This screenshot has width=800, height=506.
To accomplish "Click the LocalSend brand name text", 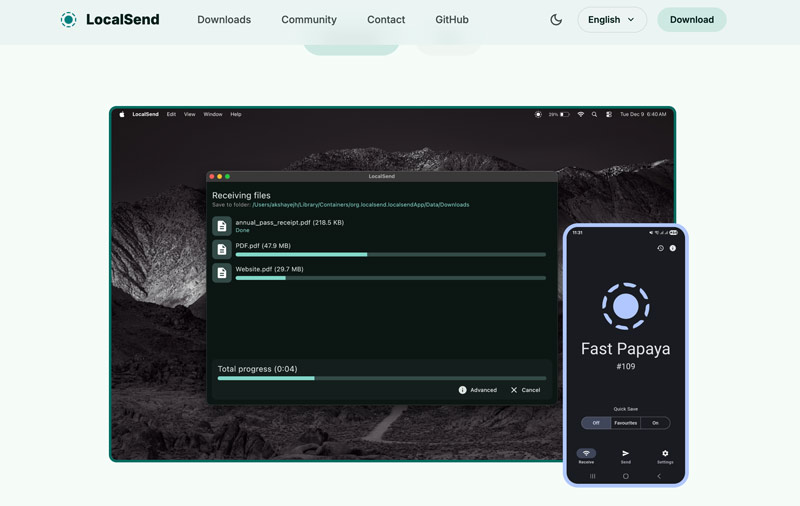I will click(x=122, y=19).
